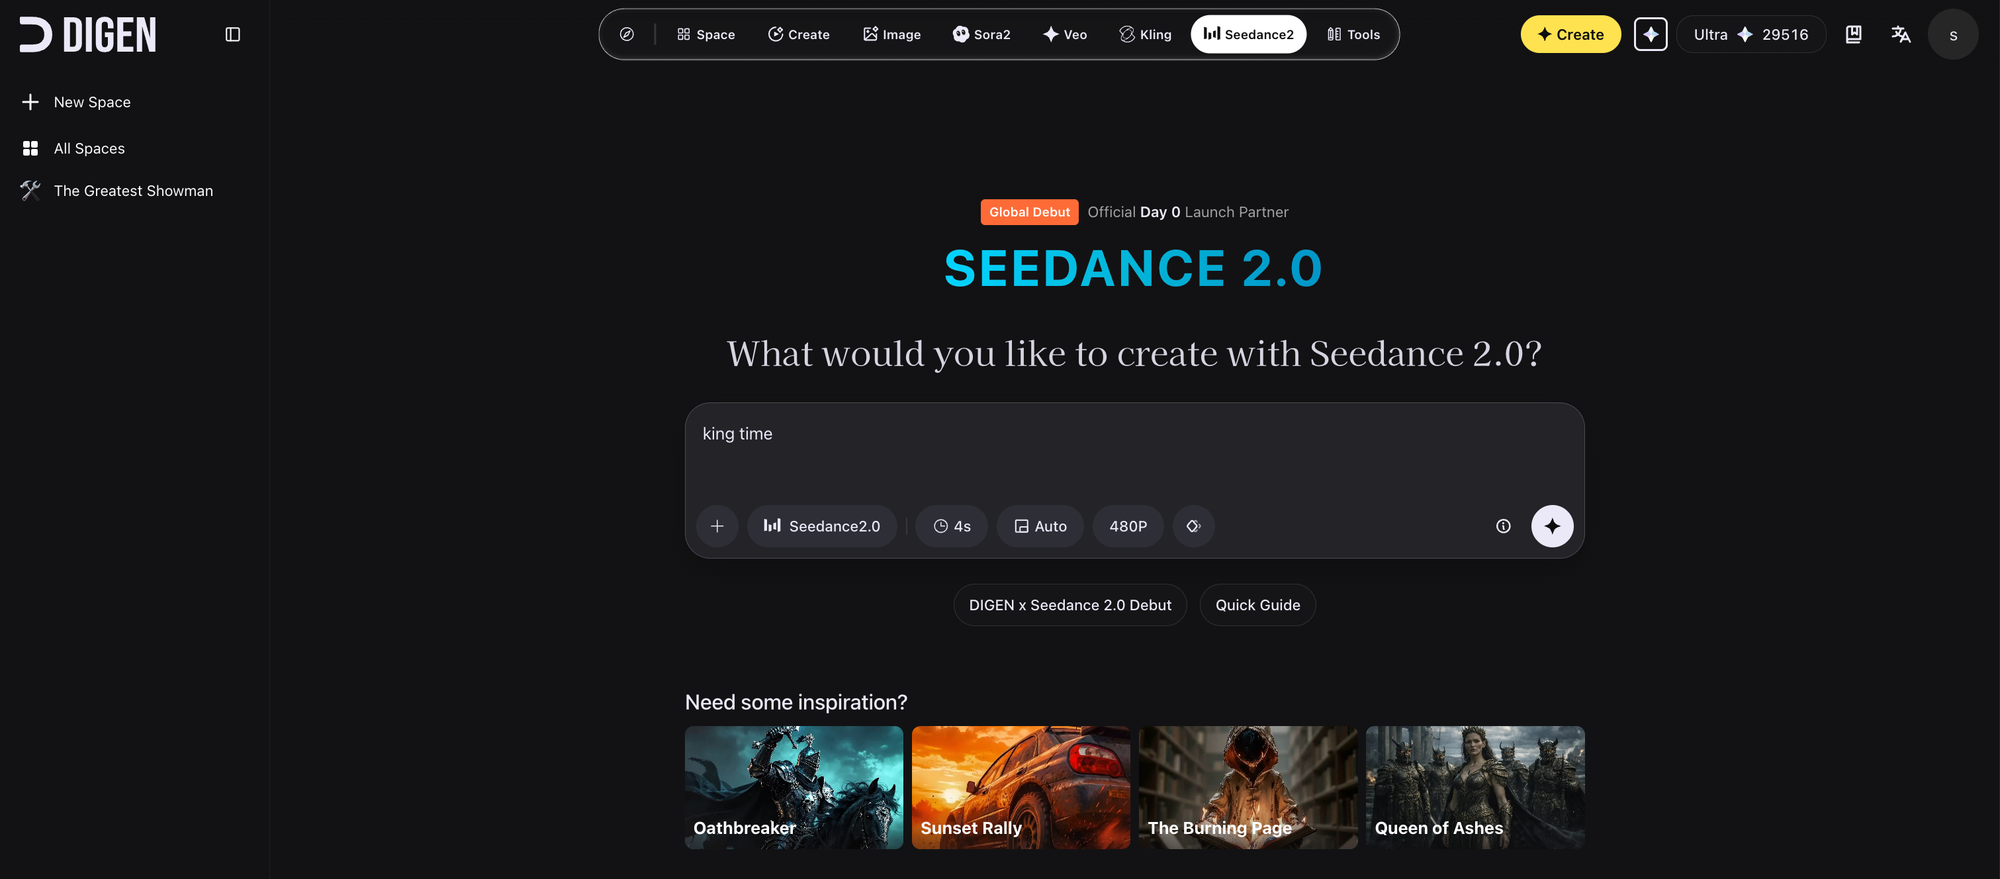Click the sparkle icon beside Create
Screen dimensions: 2000x879
pos(1650,35)
